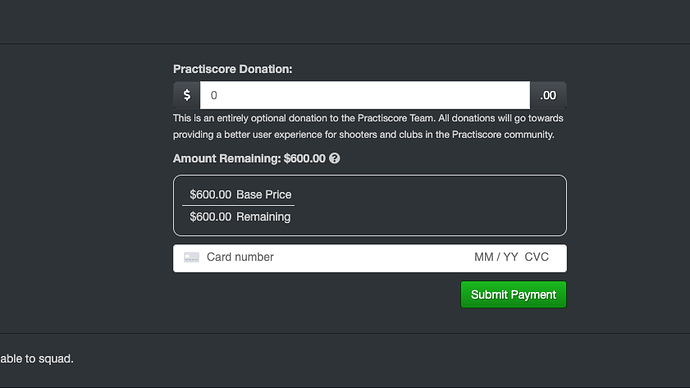Click the divider line under Base Price
Image resolution: width=690 pixels, height=388 pixels.
[x=239, y=205]
